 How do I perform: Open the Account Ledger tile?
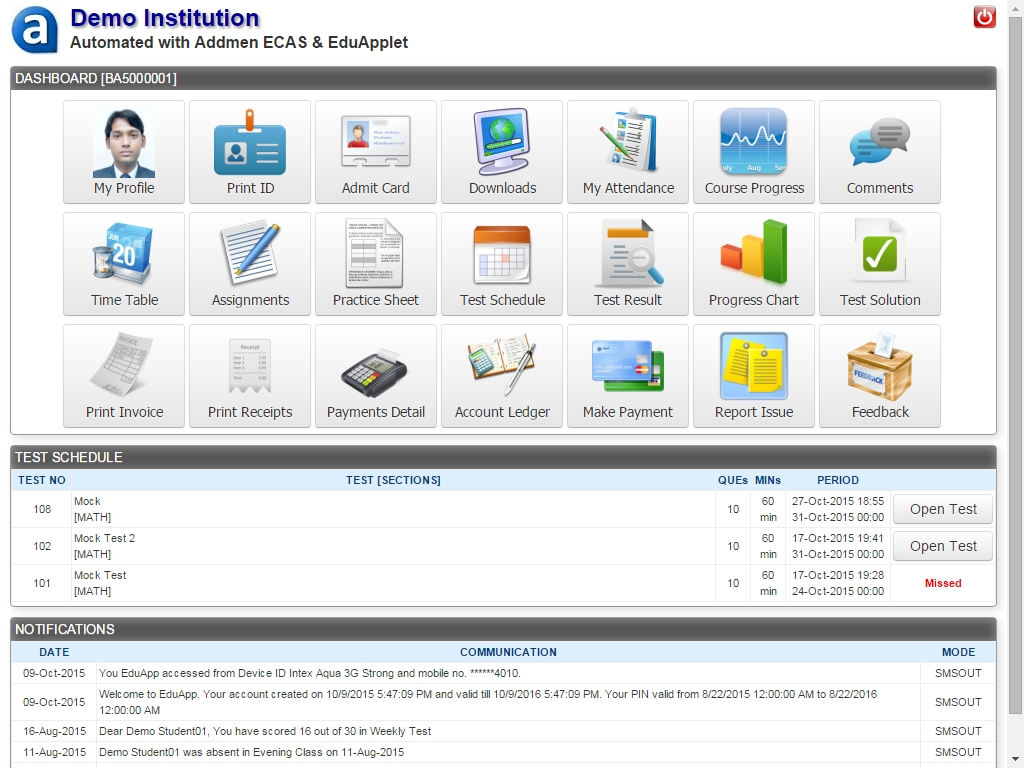point(502,376)
